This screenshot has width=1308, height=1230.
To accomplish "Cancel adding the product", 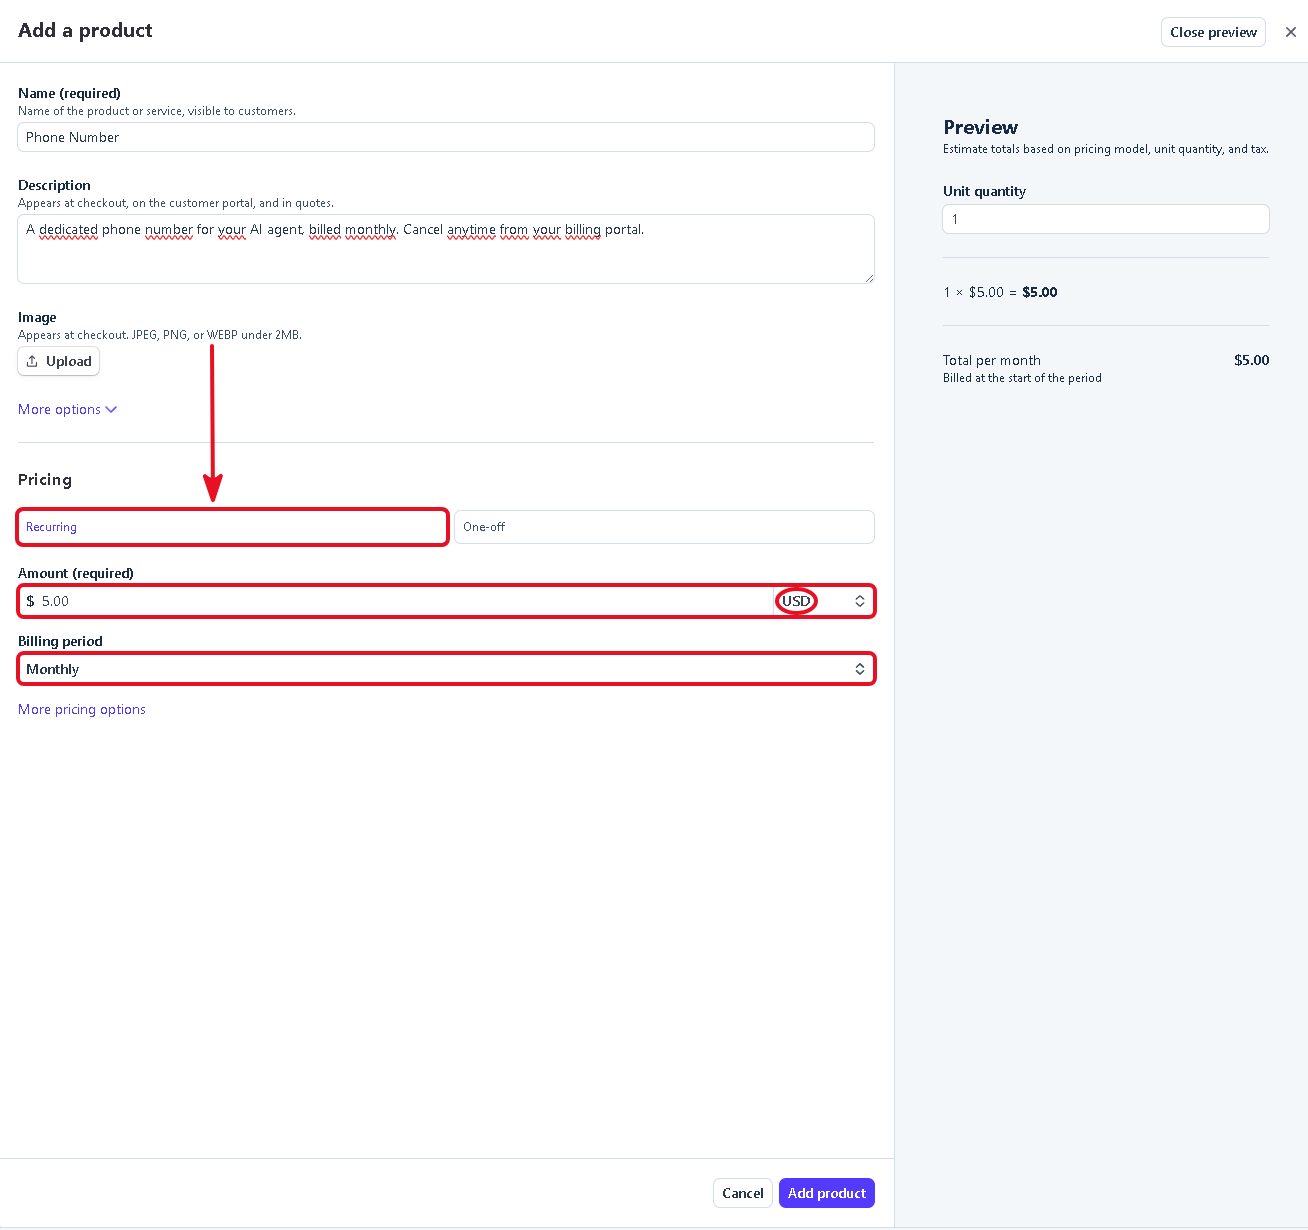I will [x=743, y=1193].
